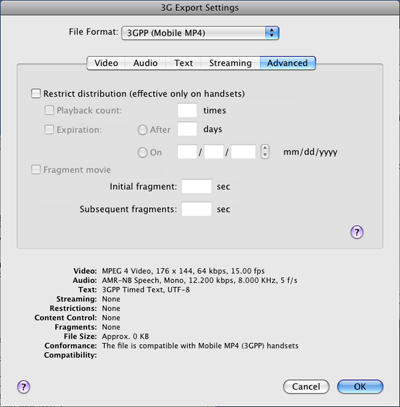400x407 pixels.
Task: Toggle the Playback count checkbox
Action: point(49,110)
